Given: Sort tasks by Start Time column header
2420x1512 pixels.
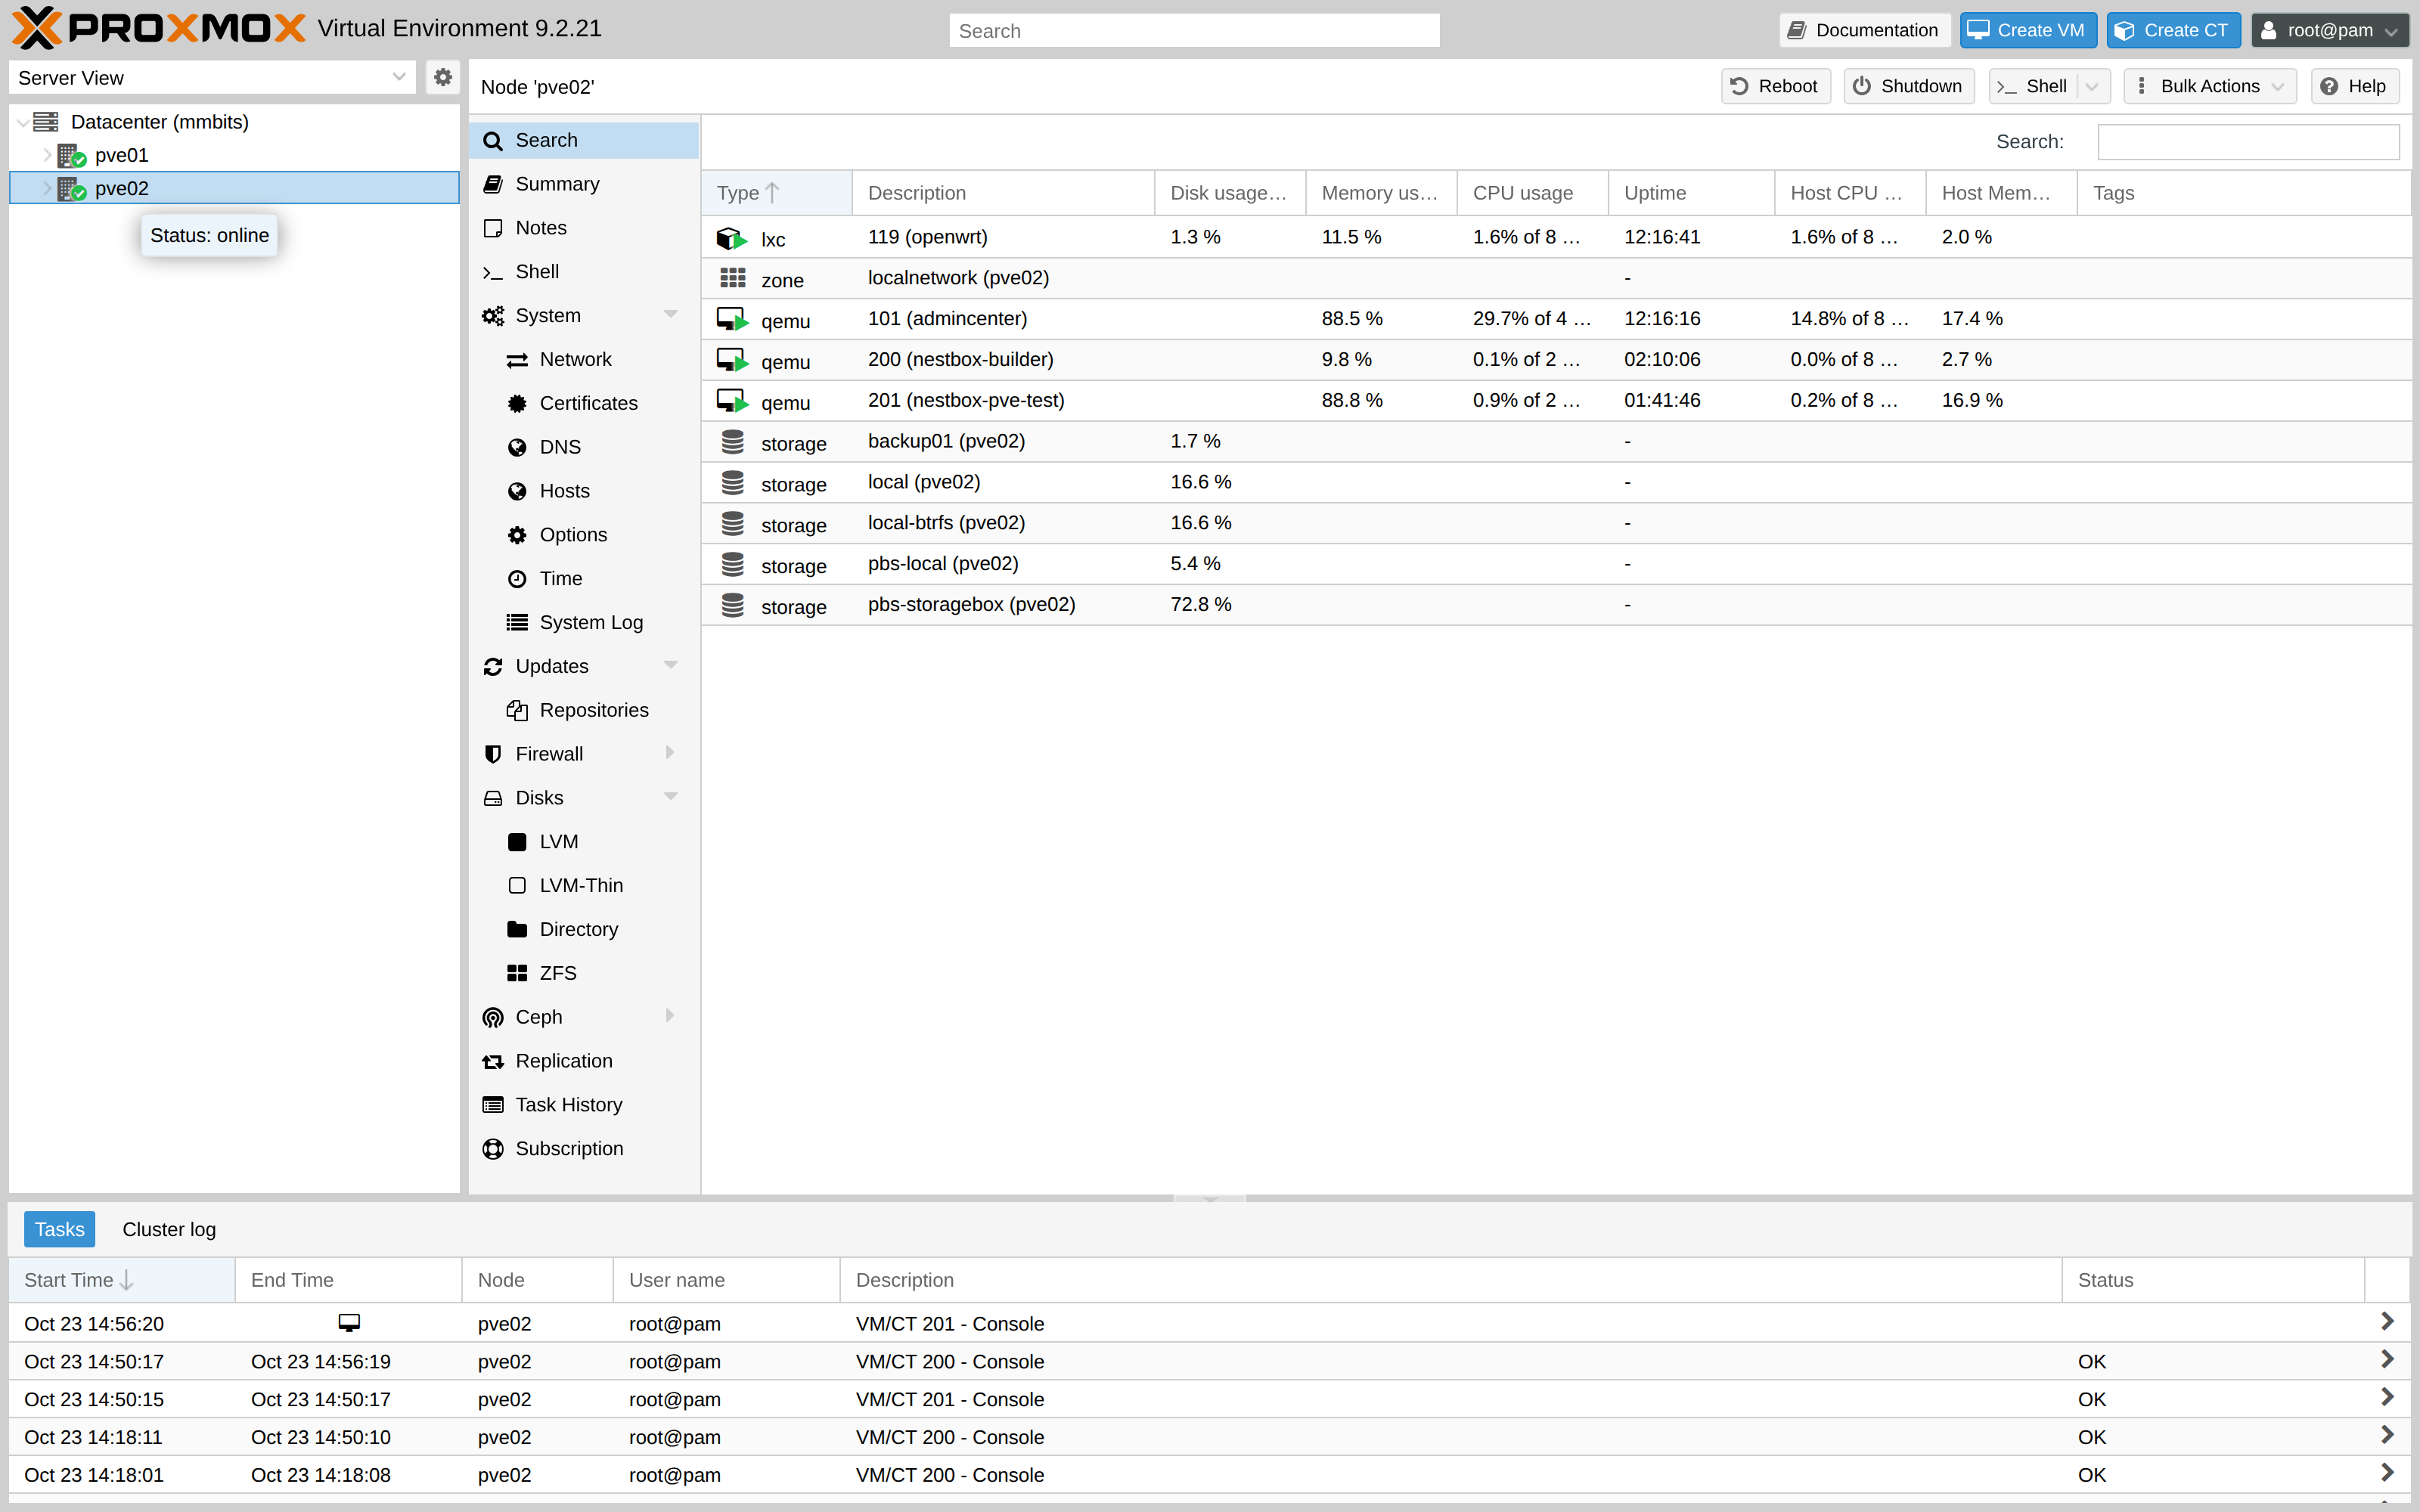Looking at the screenshot, I should [122, 1280].
